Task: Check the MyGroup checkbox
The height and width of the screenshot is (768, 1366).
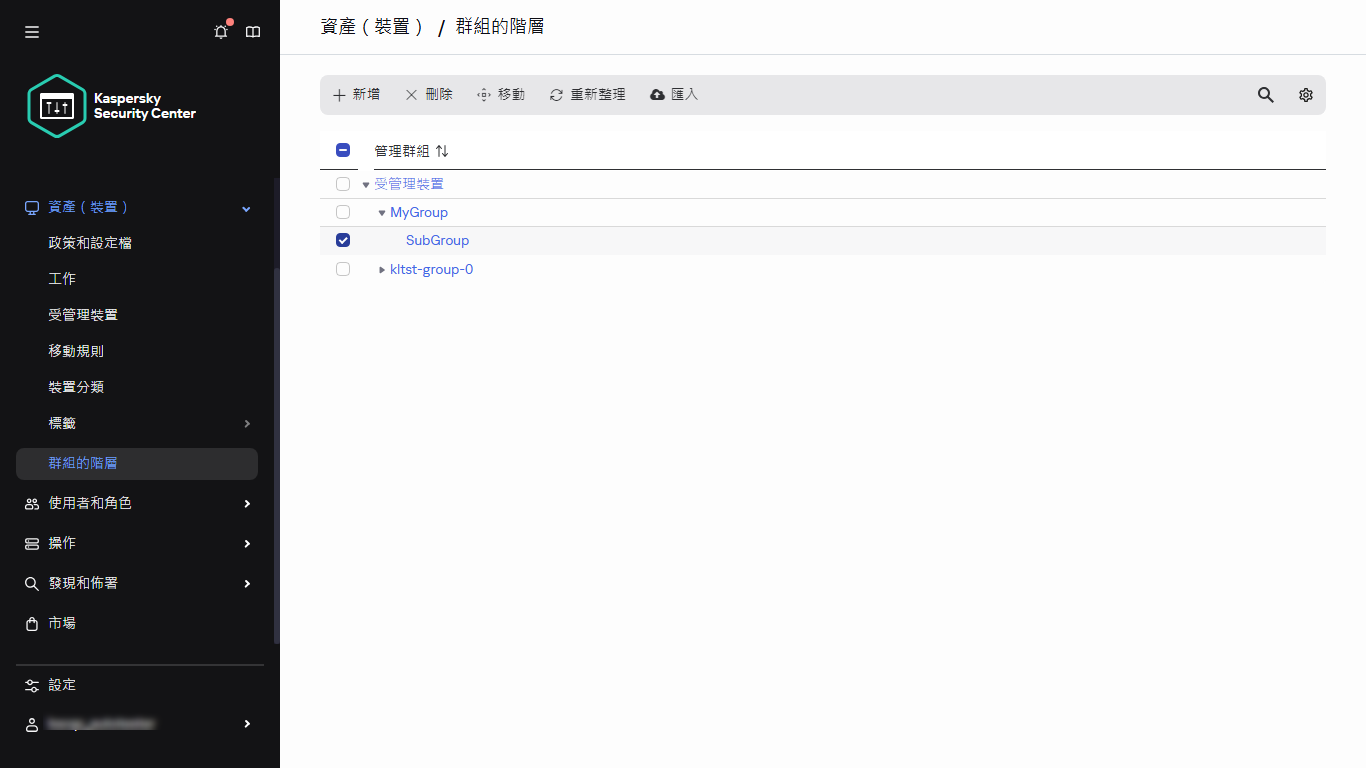Action: point(343,211)
